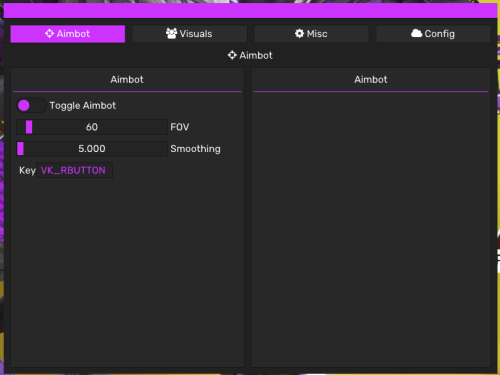Click the cloud icon in the Config tab
Viewport: 500px width, 375px height.
click(x=416, y=33)
